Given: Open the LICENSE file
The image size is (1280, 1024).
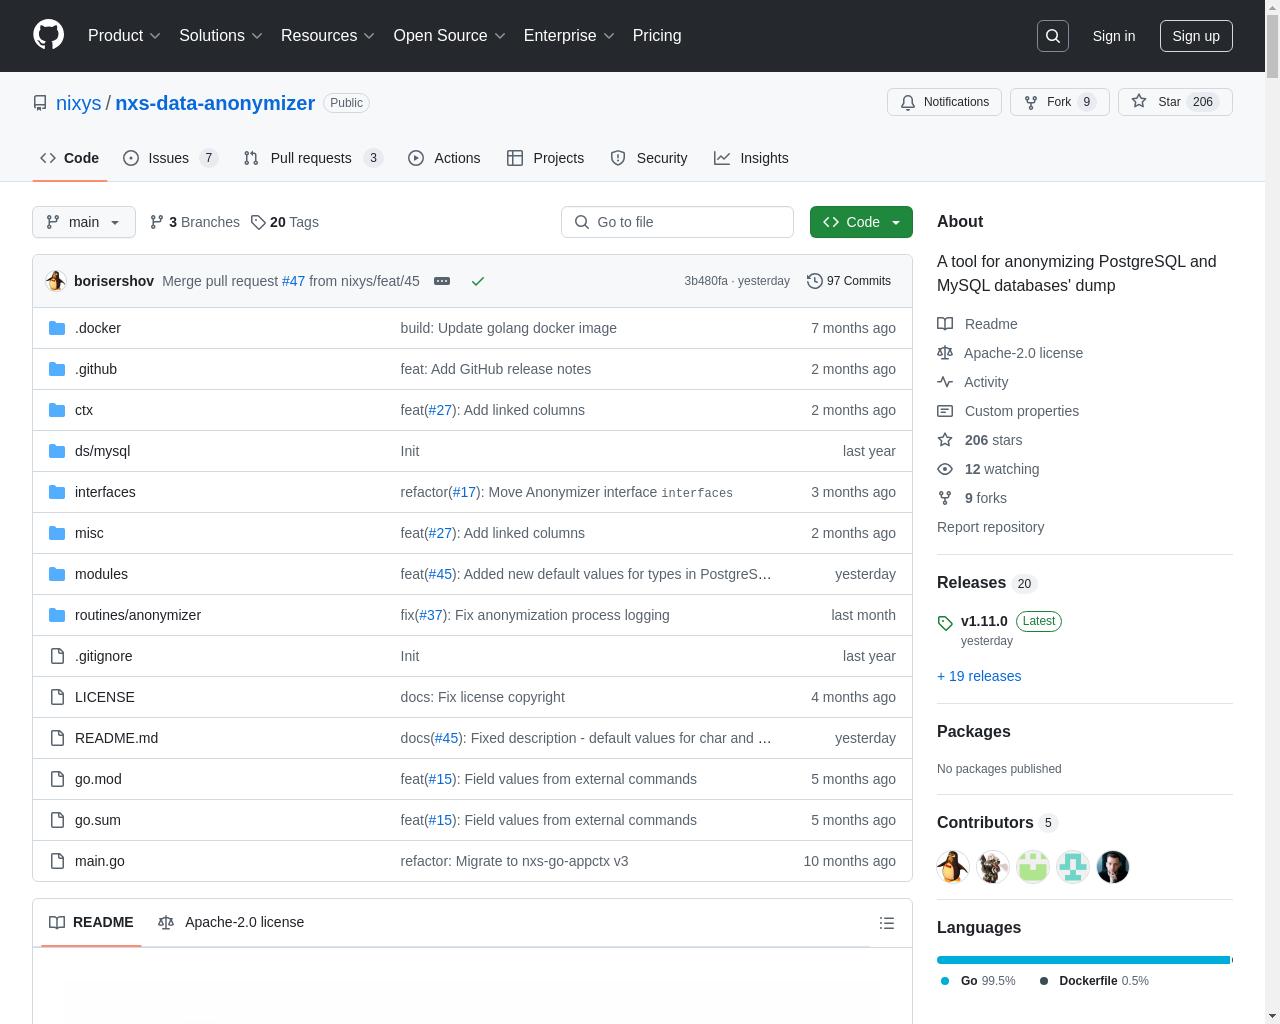Looking at the screenshot, I should click(105, 697).
